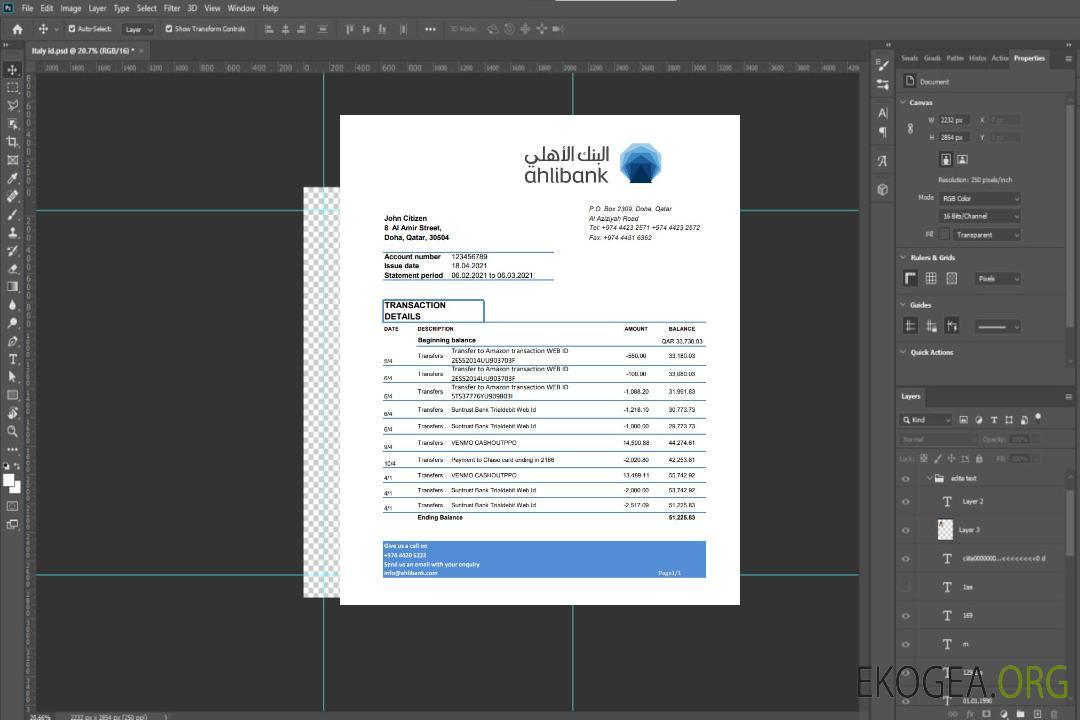Select the Clone Stamp tool
1080x720 pixels.
point(12,233)
